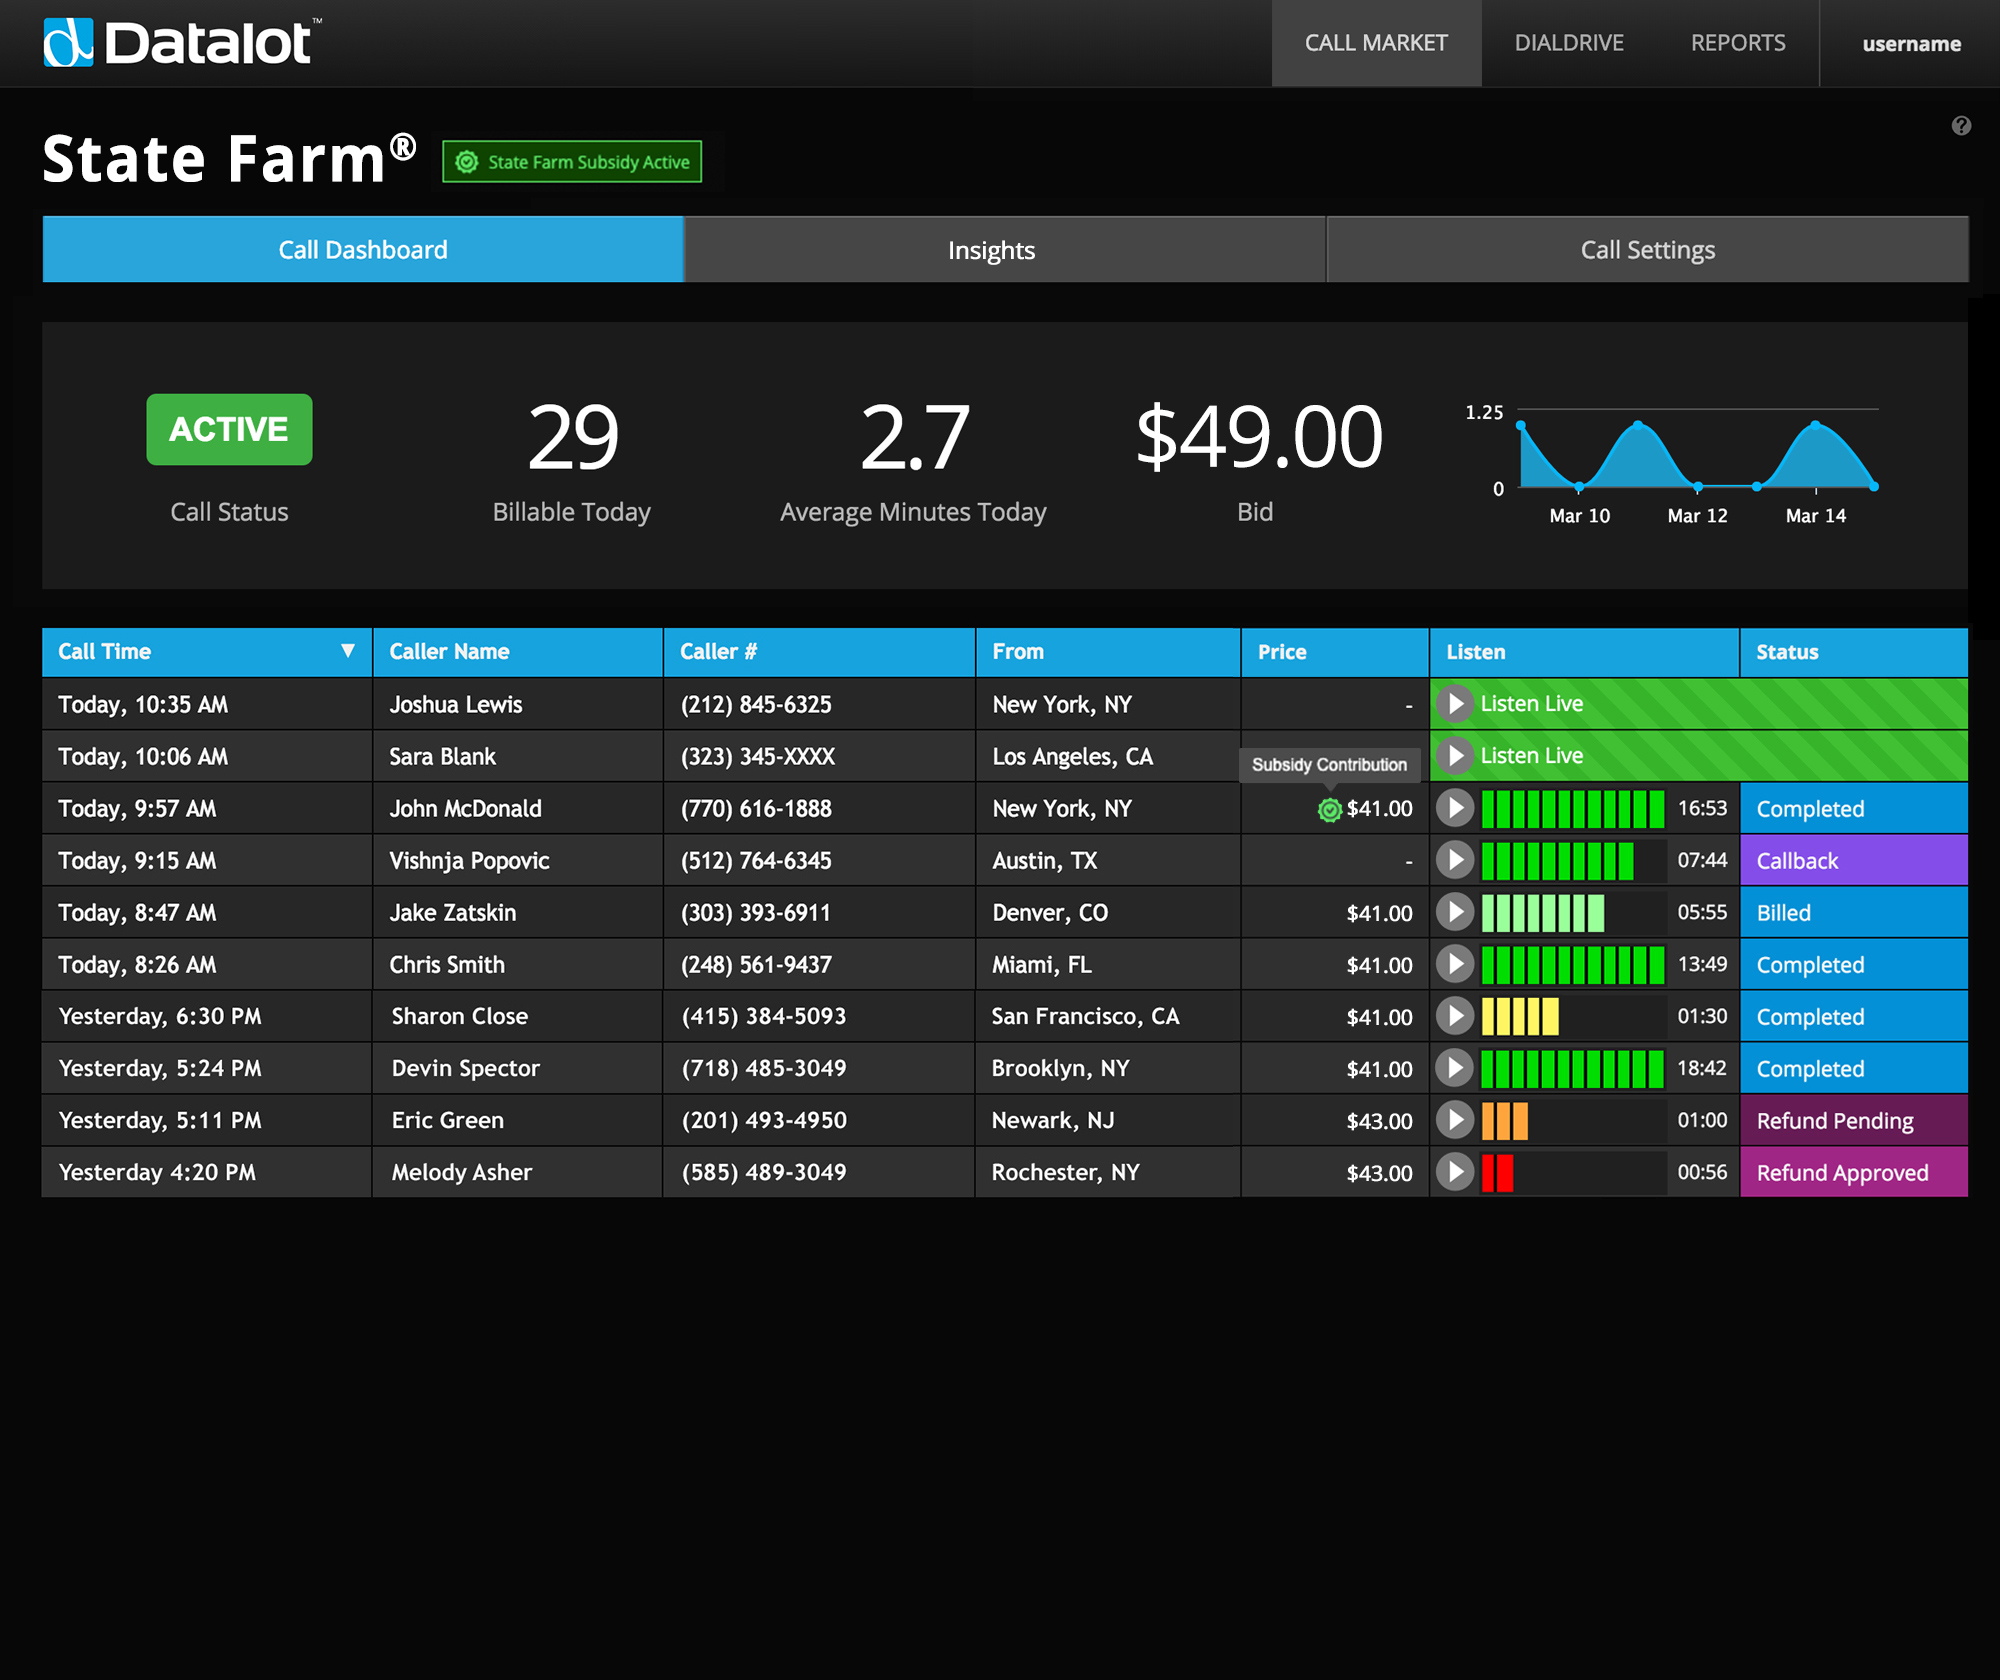Click the $49.00 Bid value

tap(1259, 436)
